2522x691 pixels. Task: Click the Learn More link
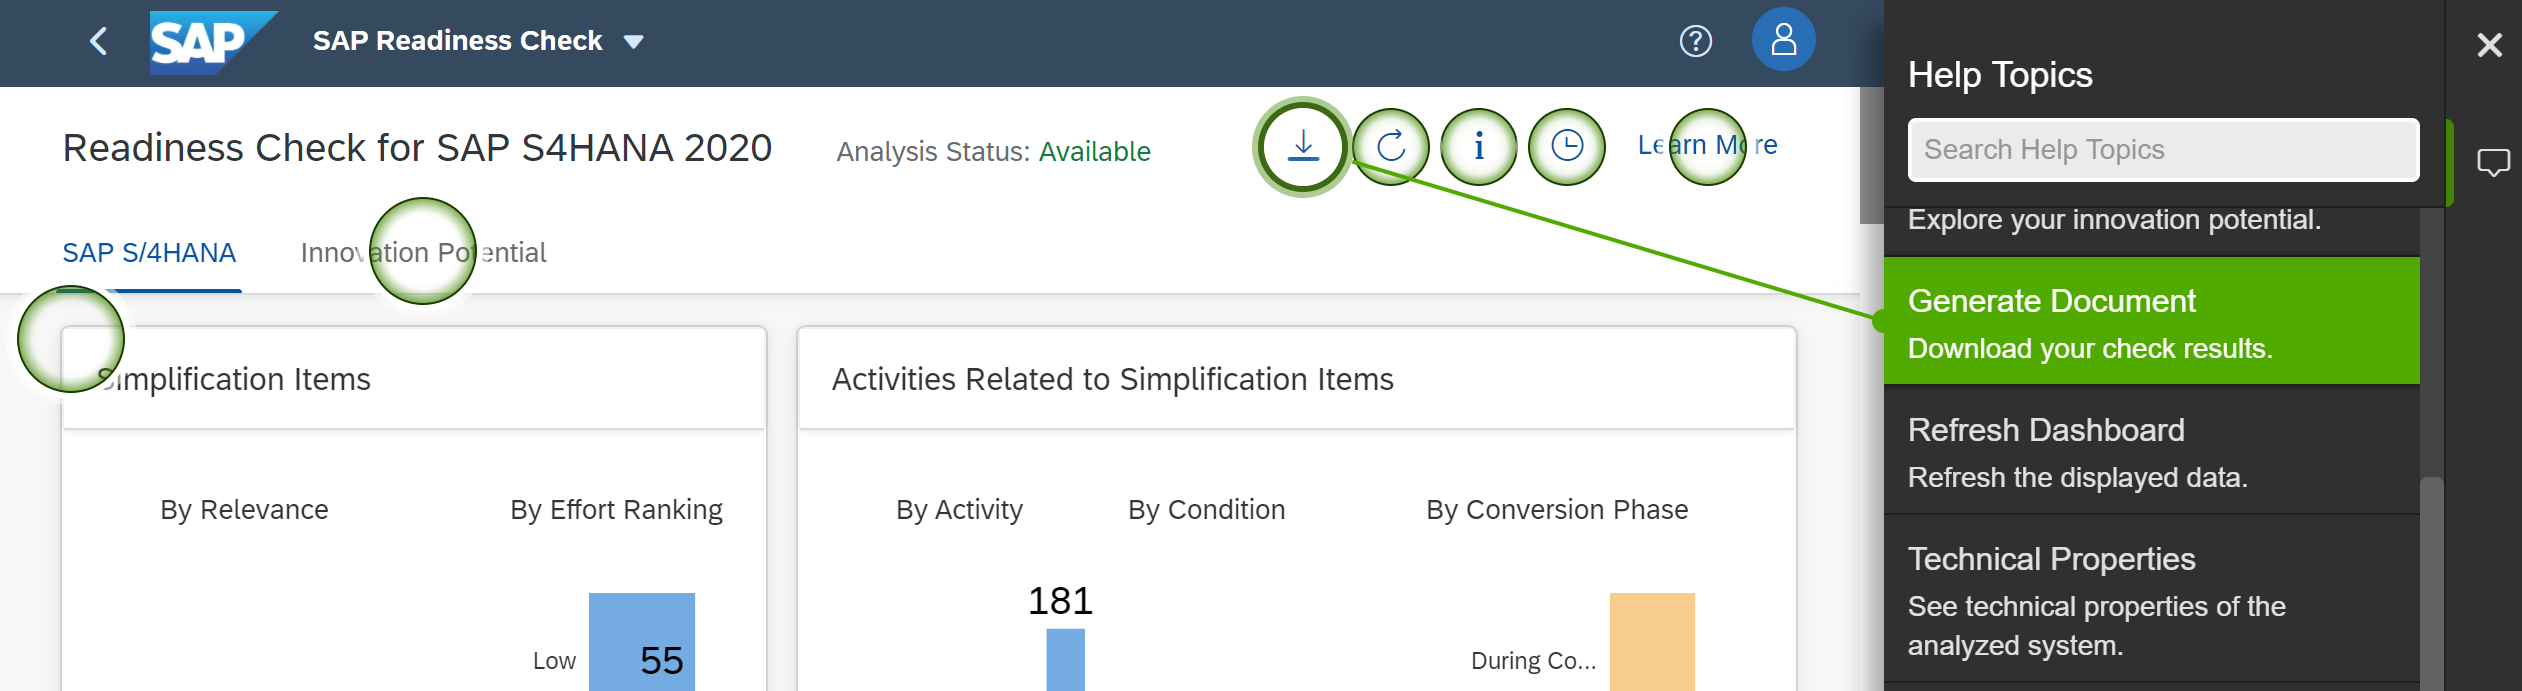click(x=1707, y=146)
